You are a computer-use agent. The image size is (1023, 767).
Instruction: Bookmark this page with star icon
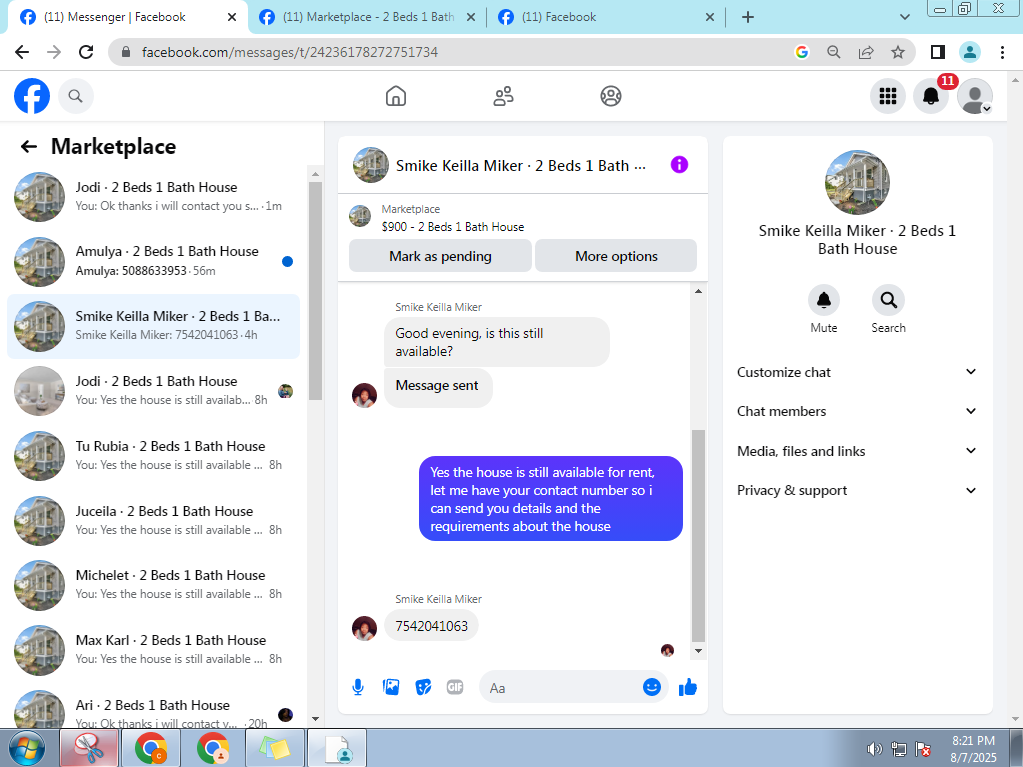(x=898, y=52)
